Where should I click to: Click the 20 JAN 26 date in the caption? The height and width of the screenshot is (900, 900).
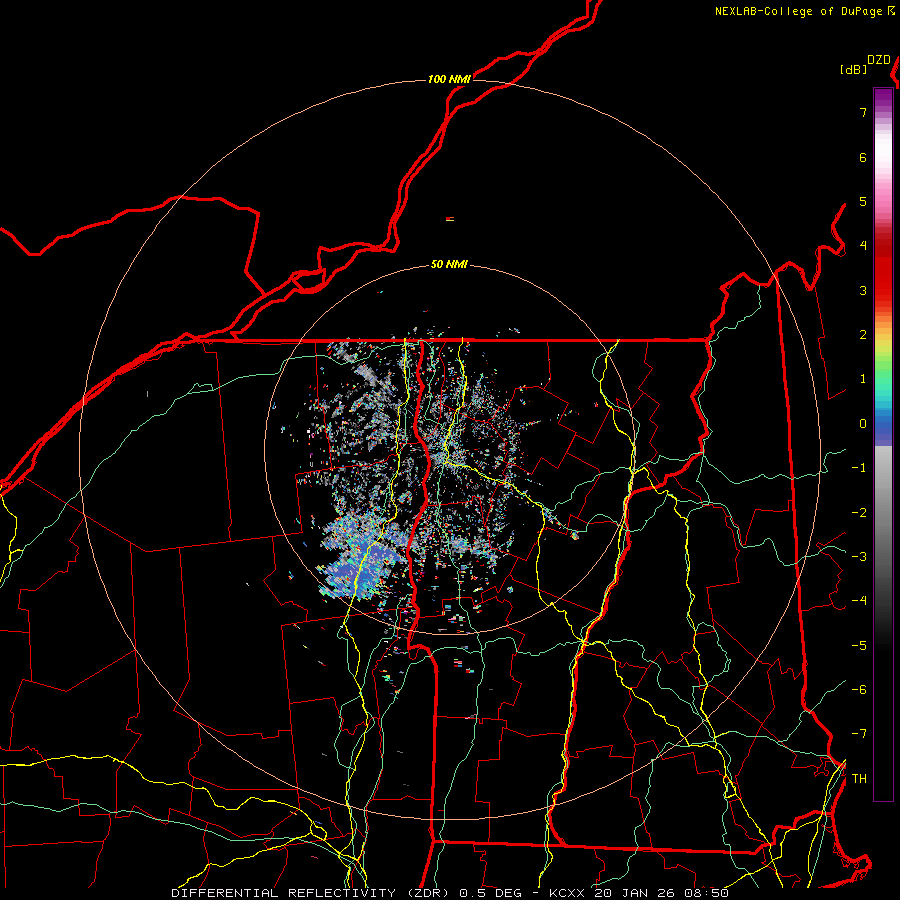pyautogui.click(x=634, y=893)
